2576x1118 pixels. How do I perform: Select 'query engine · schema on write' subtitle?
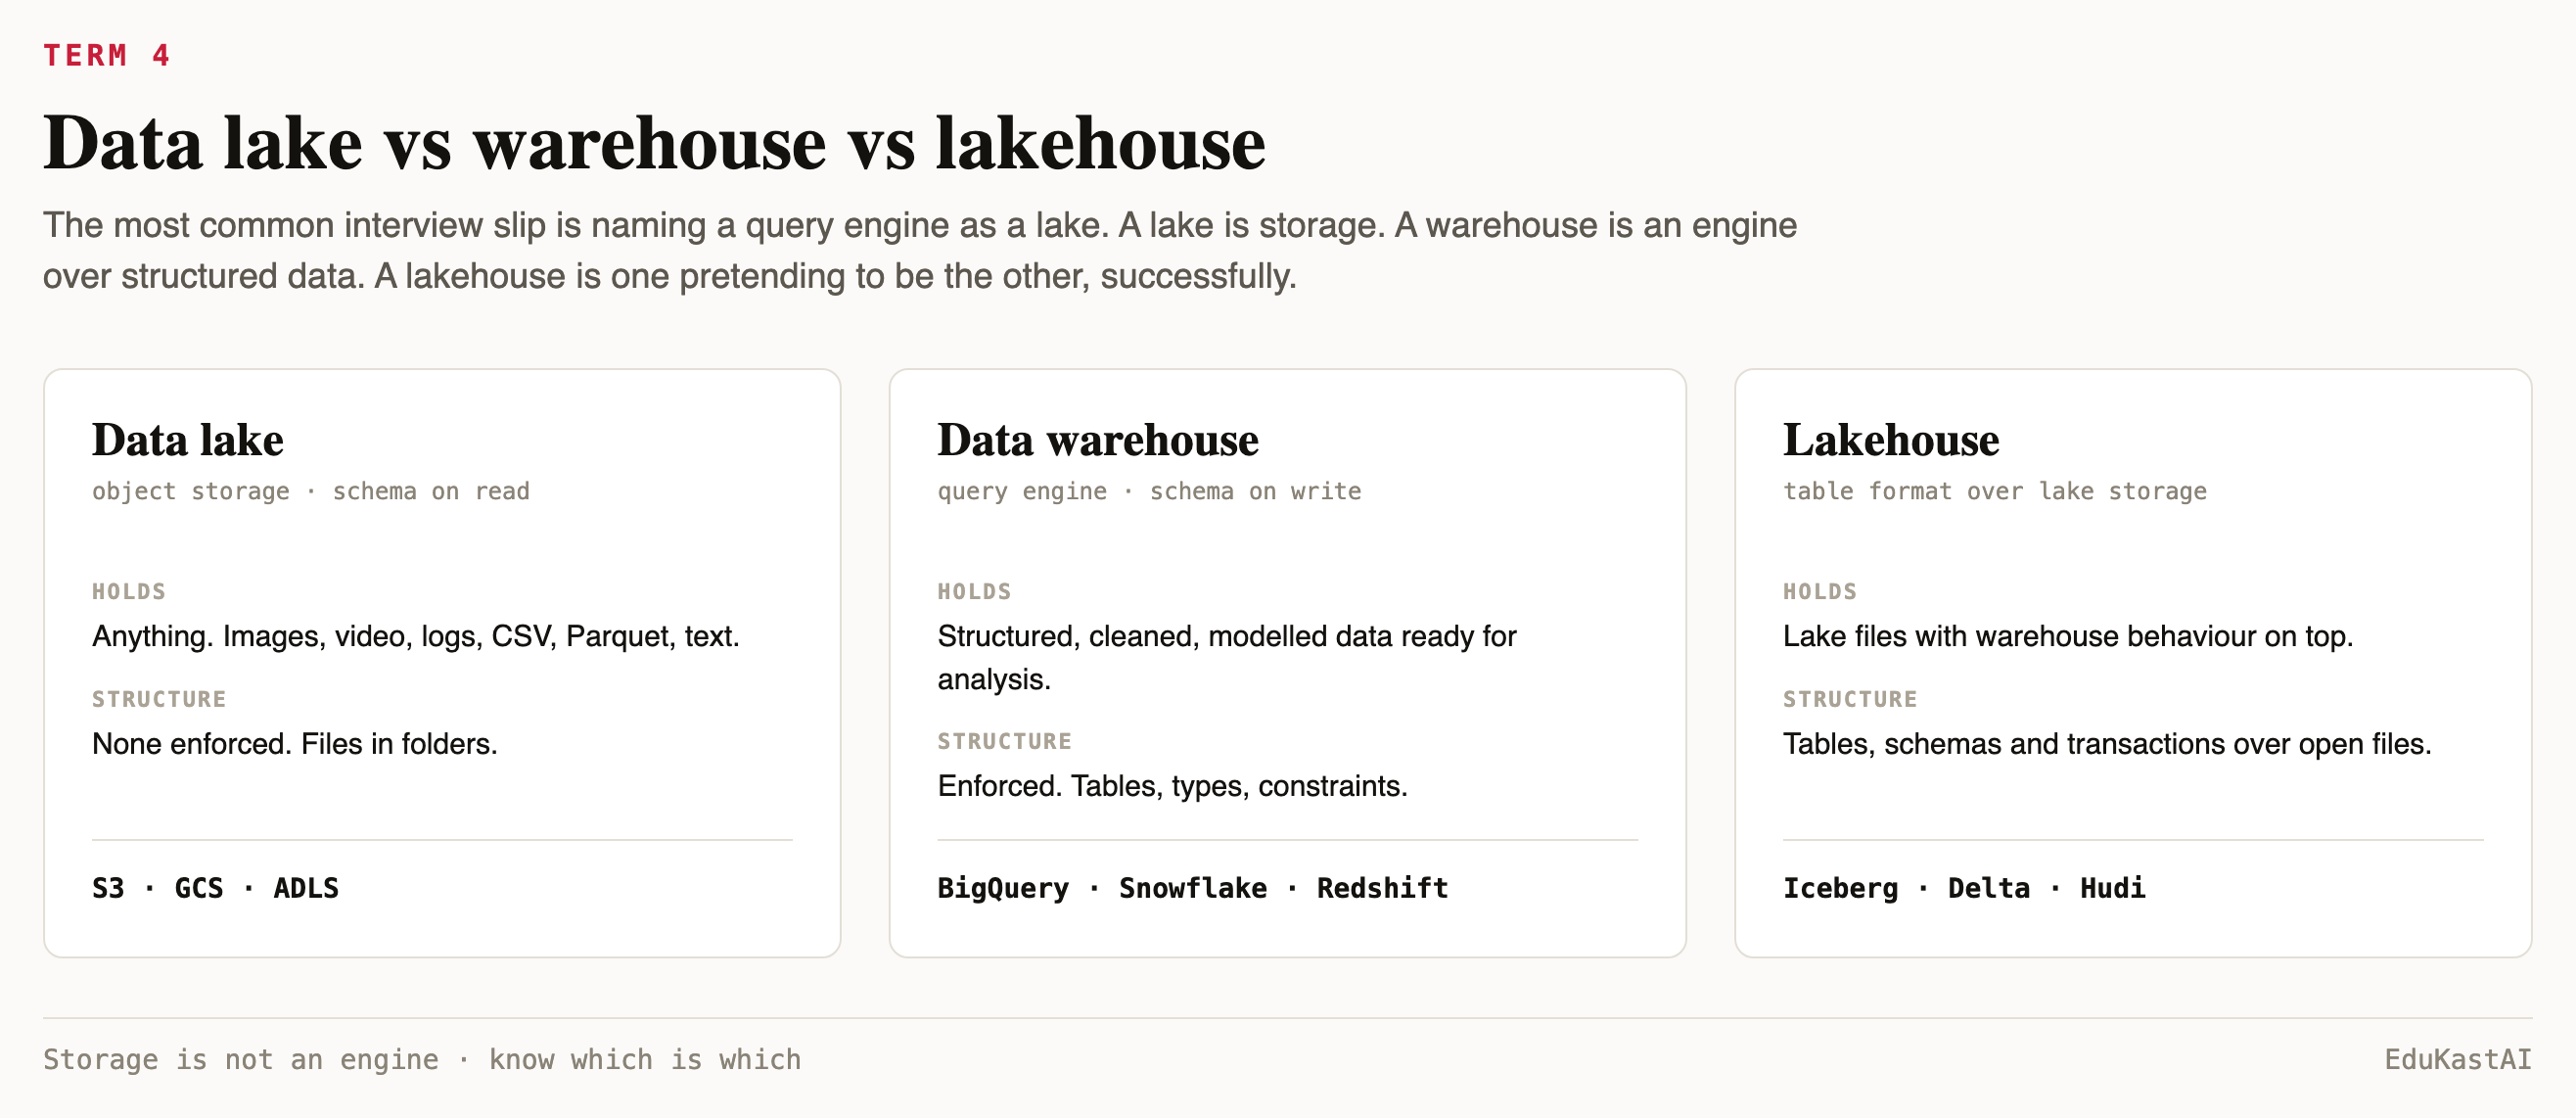tap(1149, 491)
